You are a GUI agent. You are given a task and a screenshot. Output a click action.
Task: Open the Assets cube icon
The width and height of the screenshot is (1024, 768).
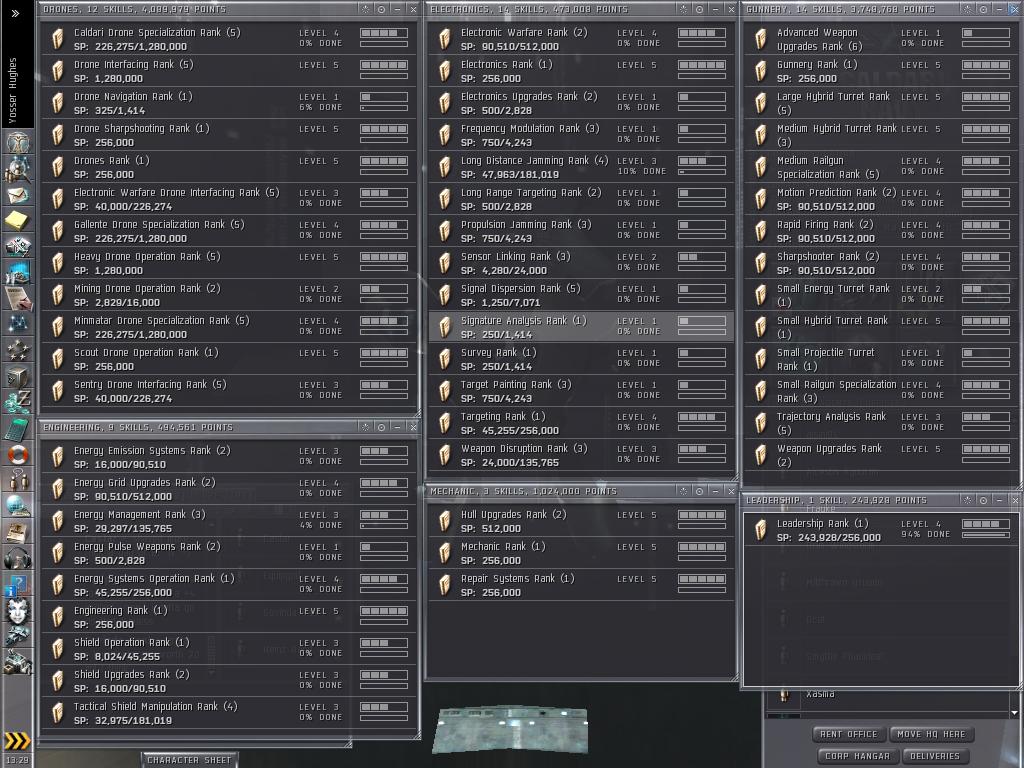18,376
